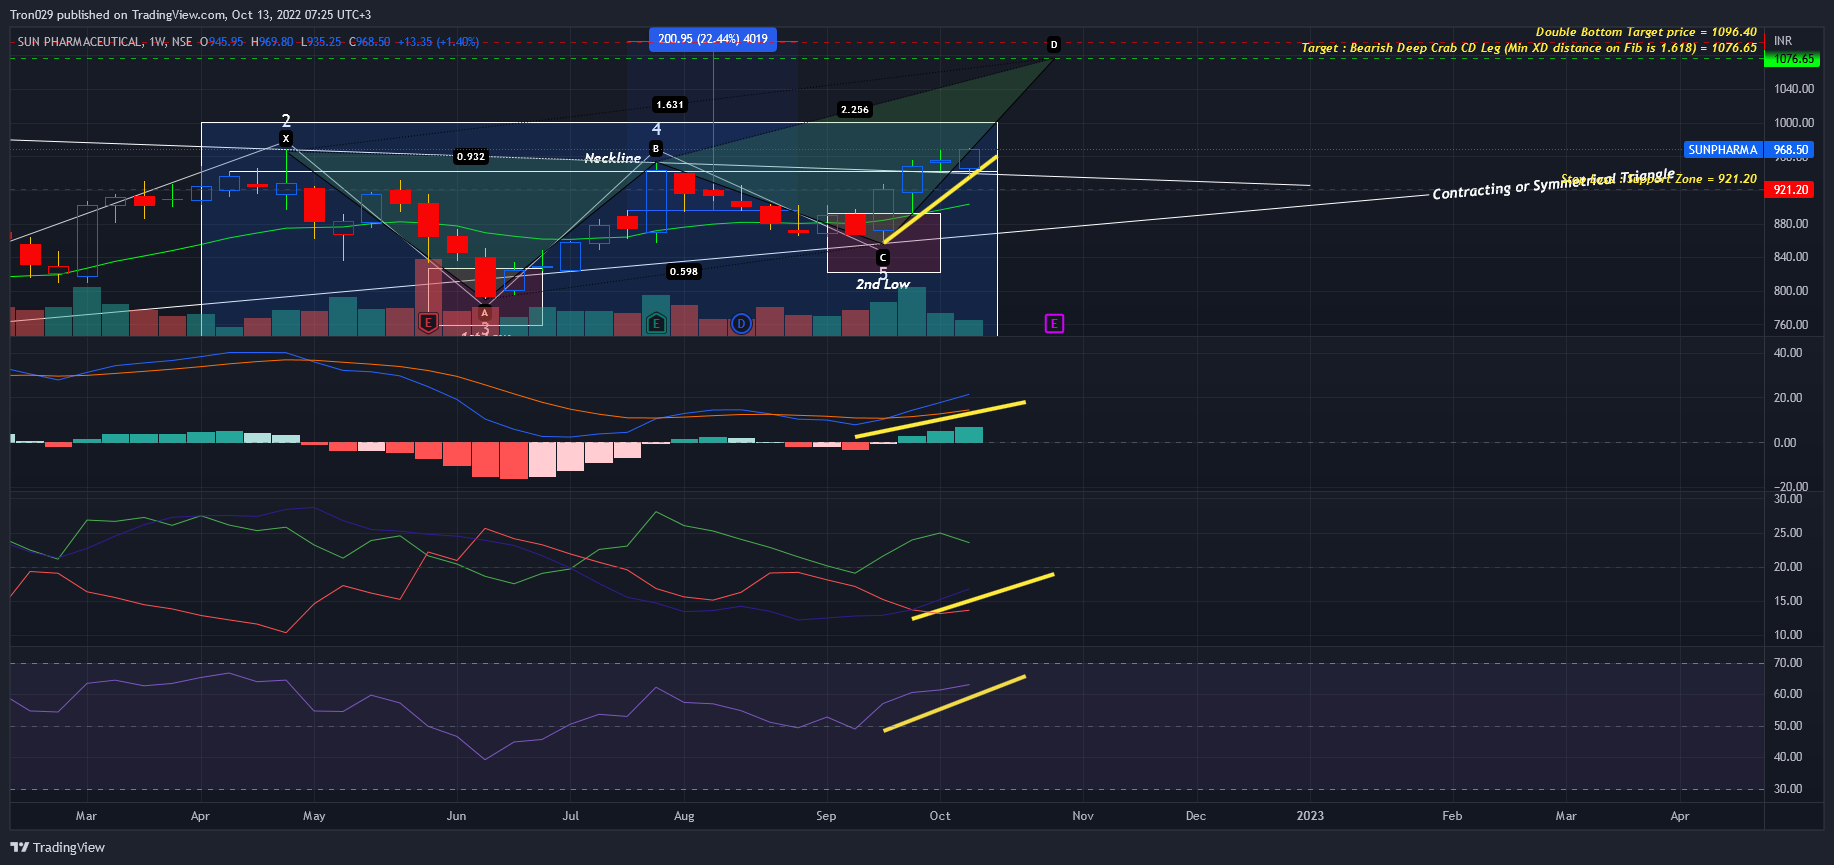The width and height of the screenshot is (1834, 865).
Task: Click the Bearish Deep Crab target text
Action: (1529, 47)
